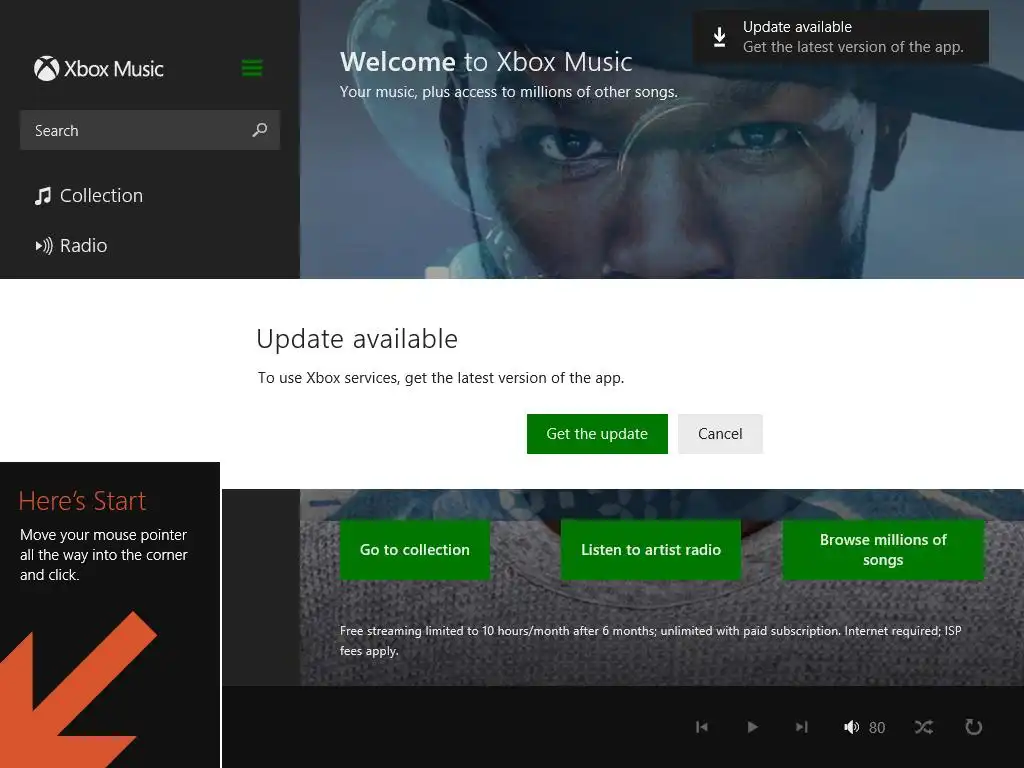Open the green hamburger menu
Viewport: 1024px width, 768px height.
click(x=252, y=68)
